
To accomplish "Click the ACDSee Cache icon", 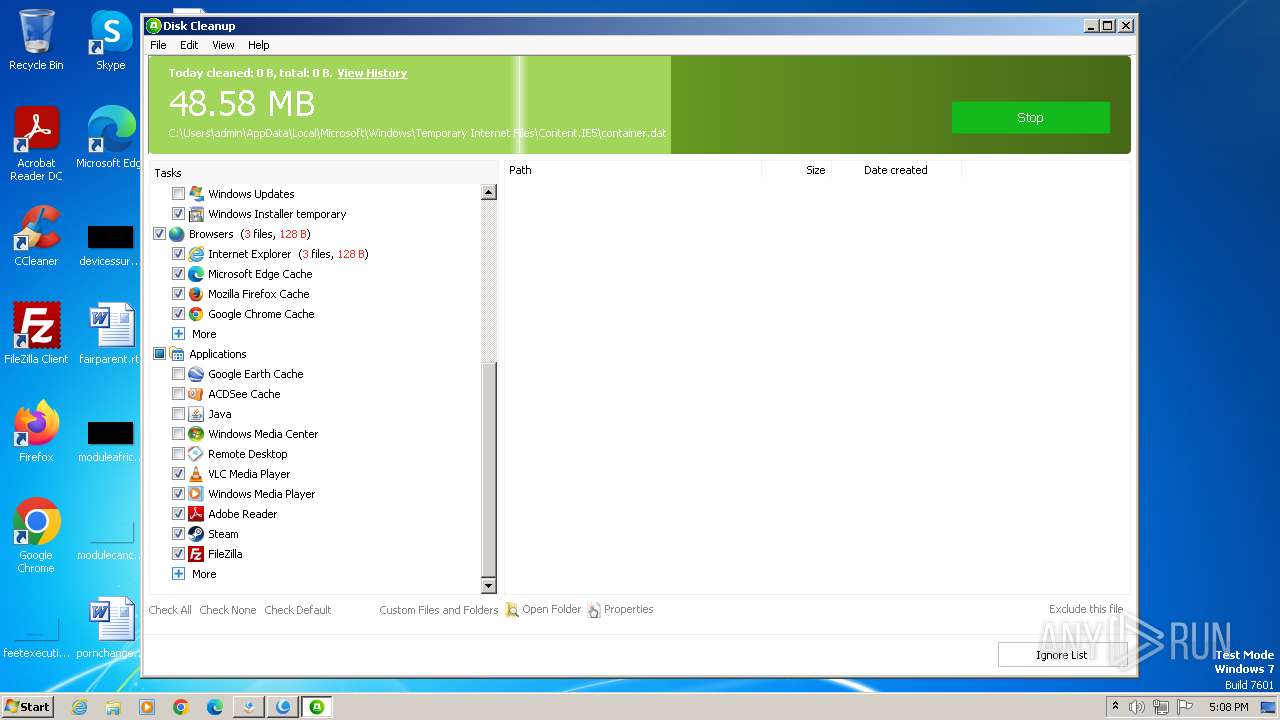I will coord(196,394).
